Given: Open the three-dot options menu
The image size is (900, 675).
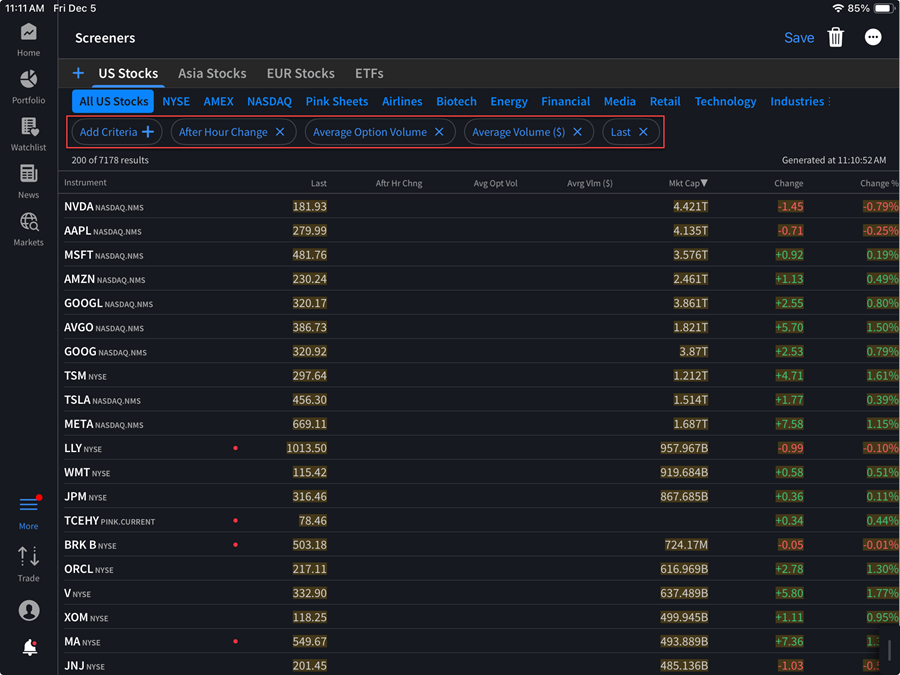Looking at the screenshot, I should coord(873,38).
